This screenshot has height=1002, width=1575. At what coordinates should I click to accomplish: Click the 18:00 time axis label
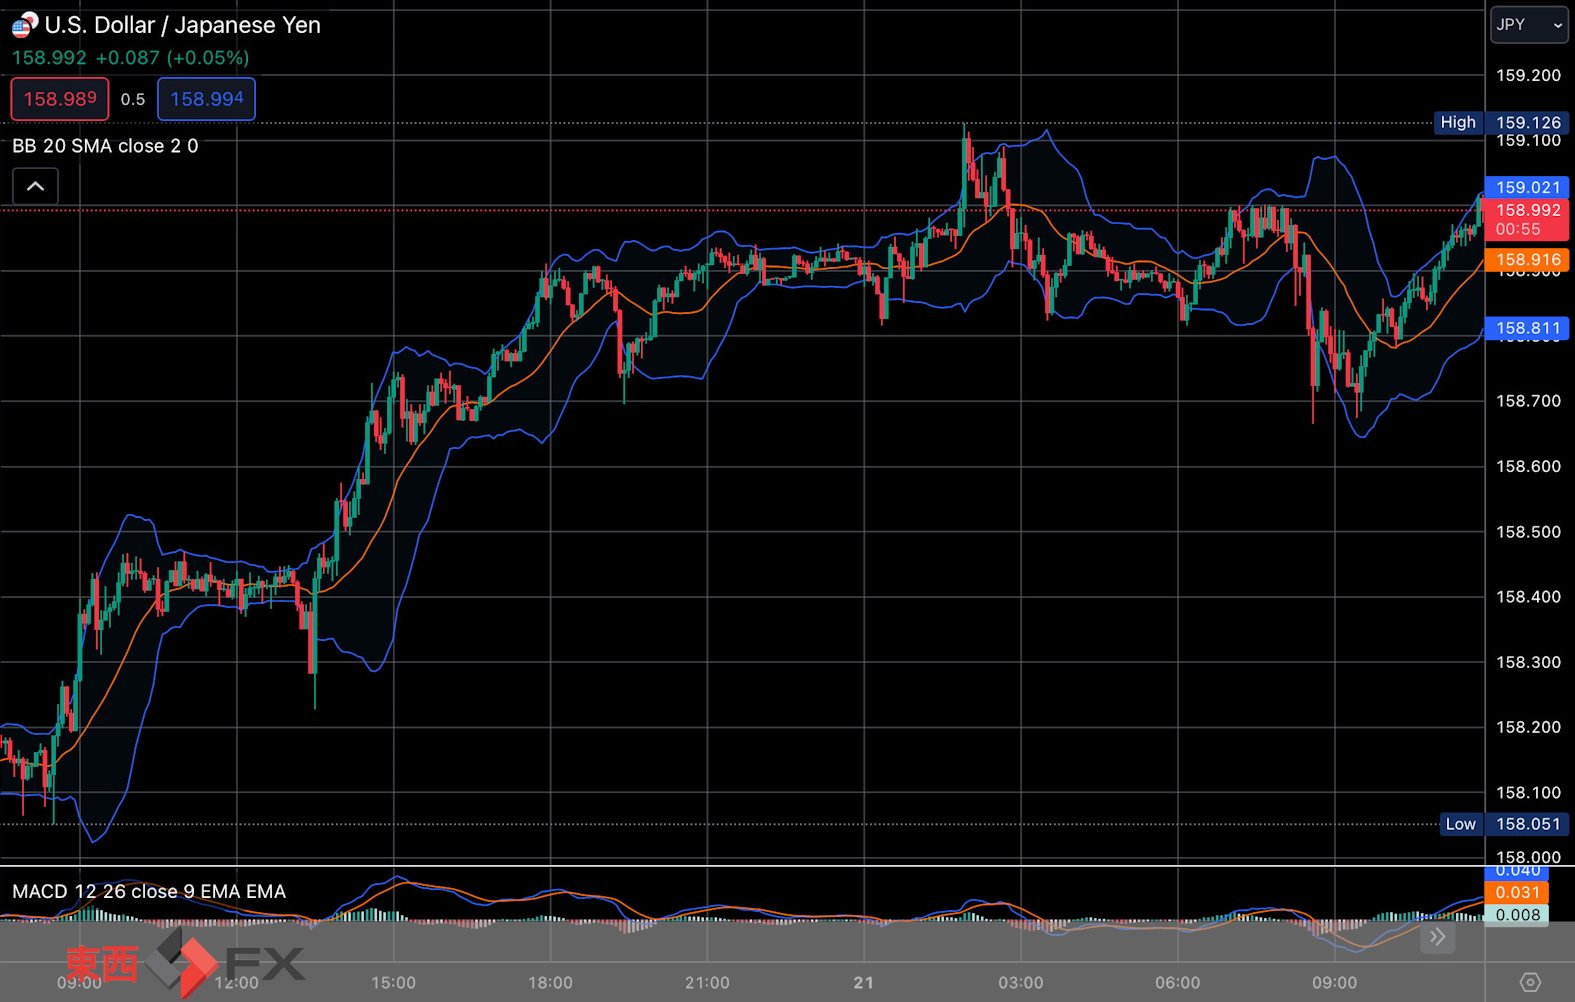coord(550,983)
